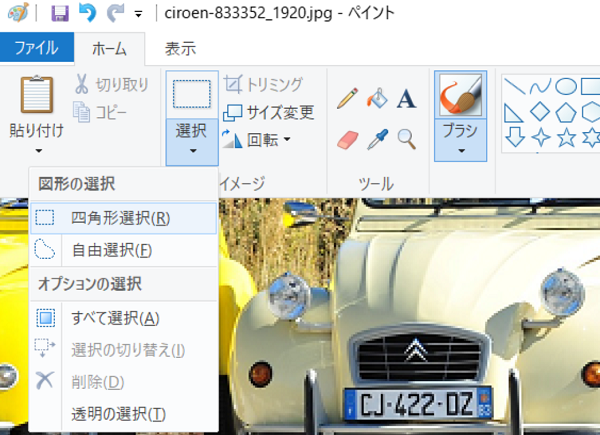Save the image with the floppy disk icon

[60, 13]
